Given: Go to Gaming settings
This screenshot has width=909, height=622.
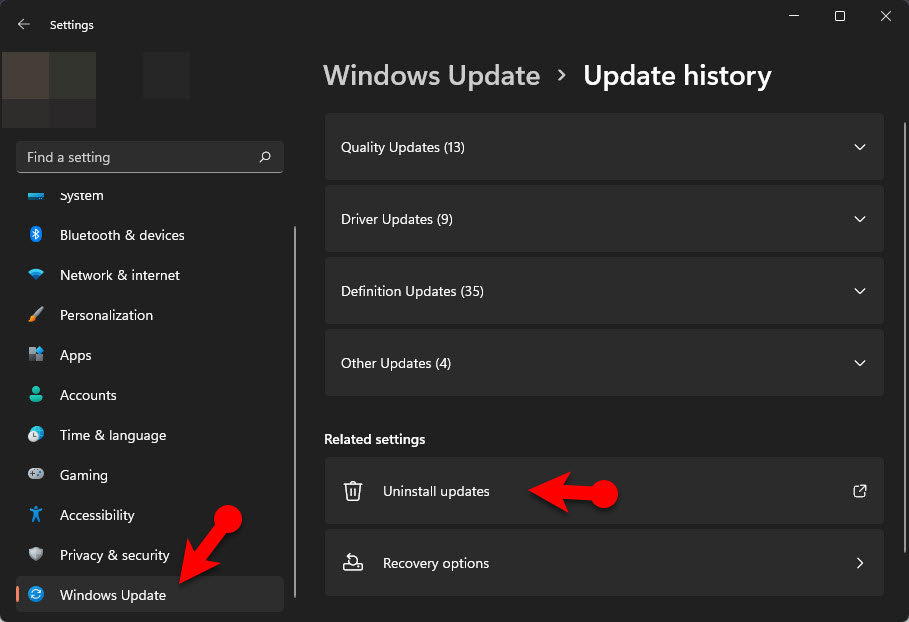Looking at the screenshot, I should 150,475.
